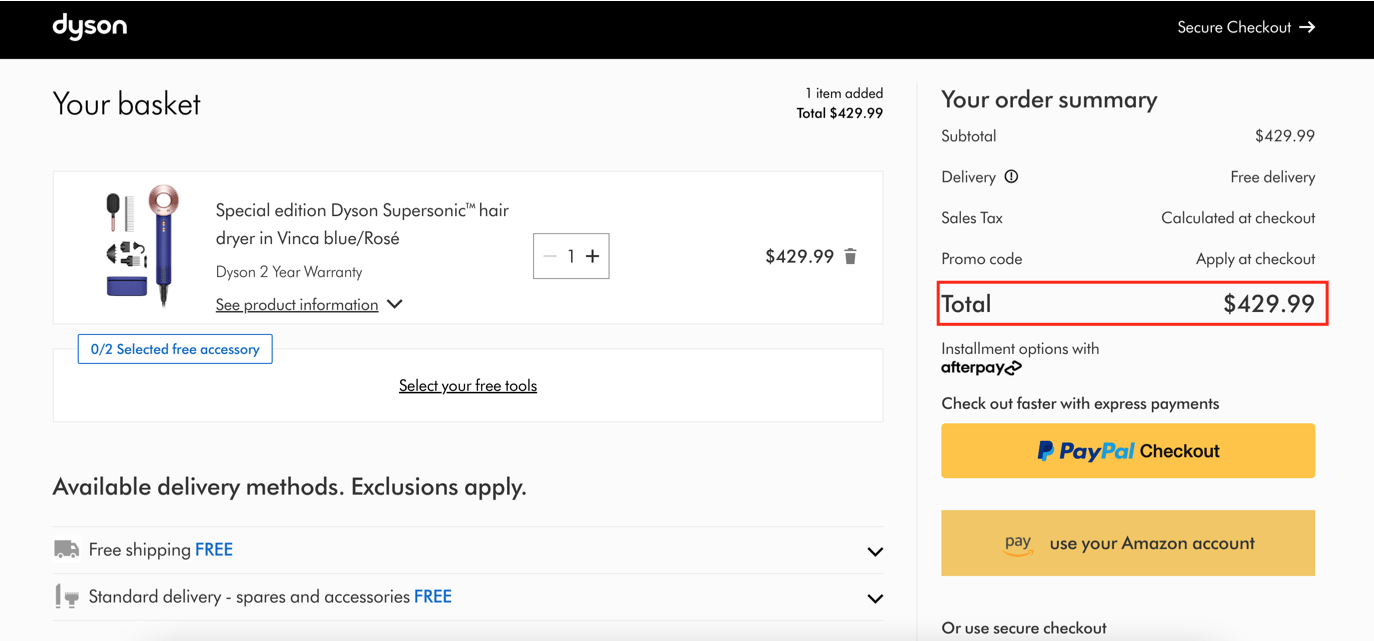Screen dimensions: 1374x641
Task: Open the See product information link
Action: point(297,305)
